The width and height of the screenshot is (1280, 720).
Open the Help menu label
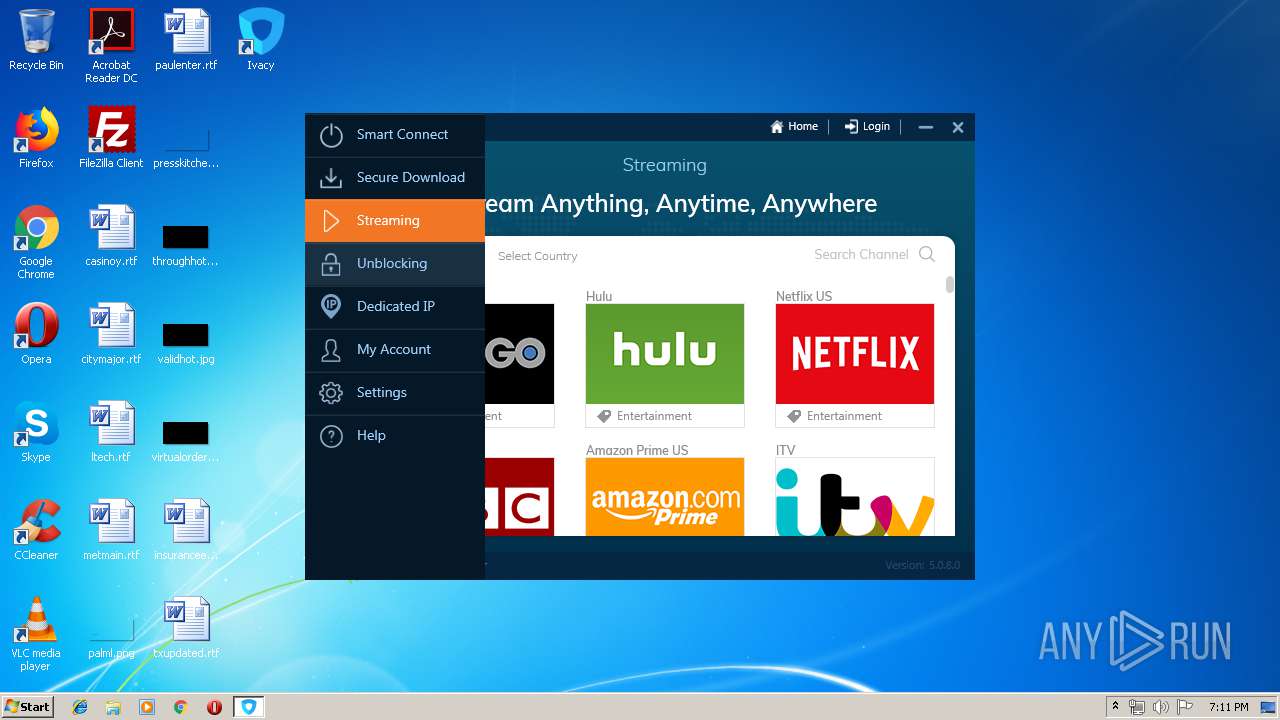coord(371,436)
